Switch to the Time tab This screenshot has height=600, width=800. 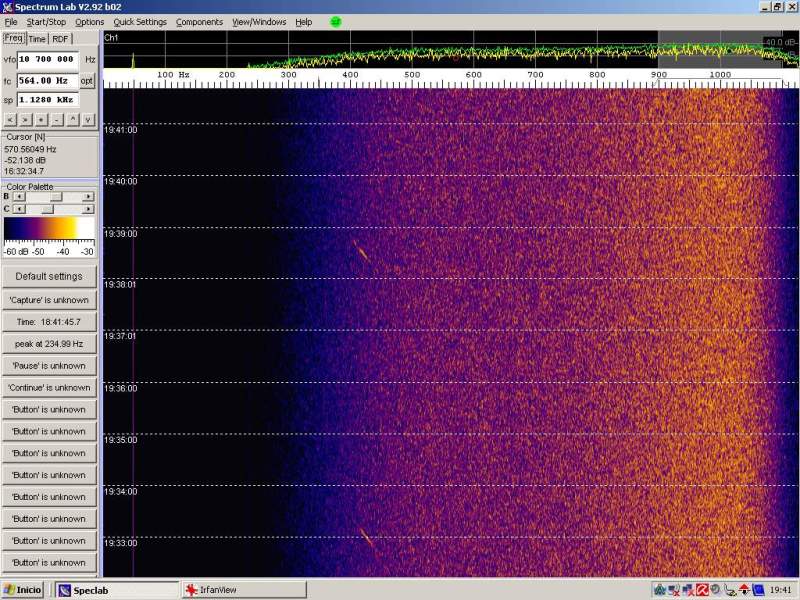tap(37, 39)
